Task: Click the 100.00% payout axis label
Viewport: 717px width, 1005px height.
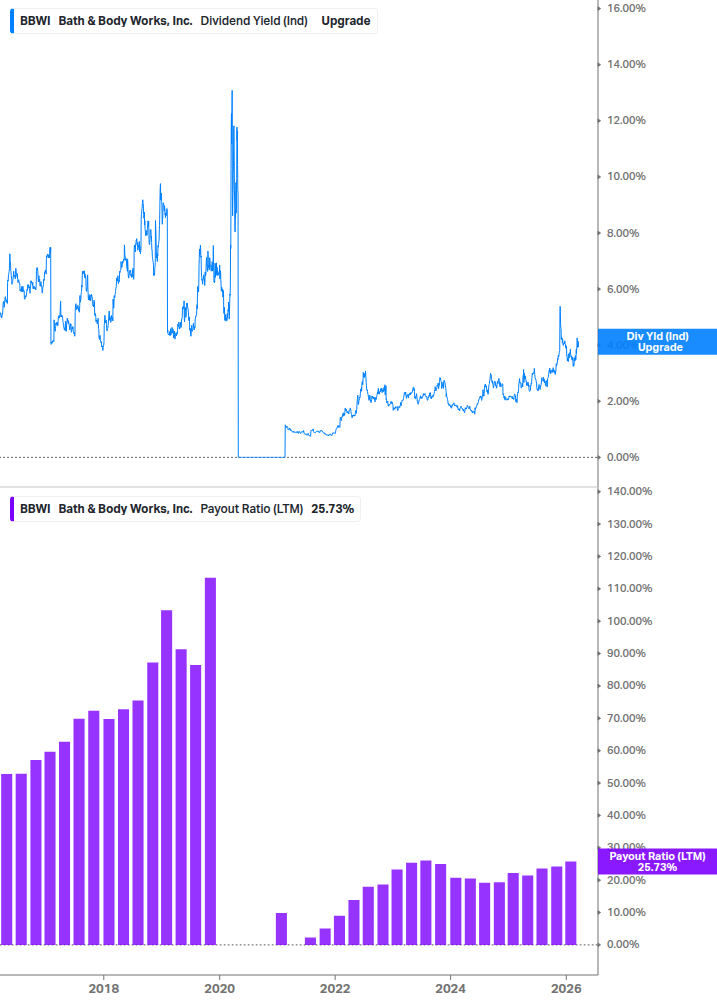Action: click(629, 621)
